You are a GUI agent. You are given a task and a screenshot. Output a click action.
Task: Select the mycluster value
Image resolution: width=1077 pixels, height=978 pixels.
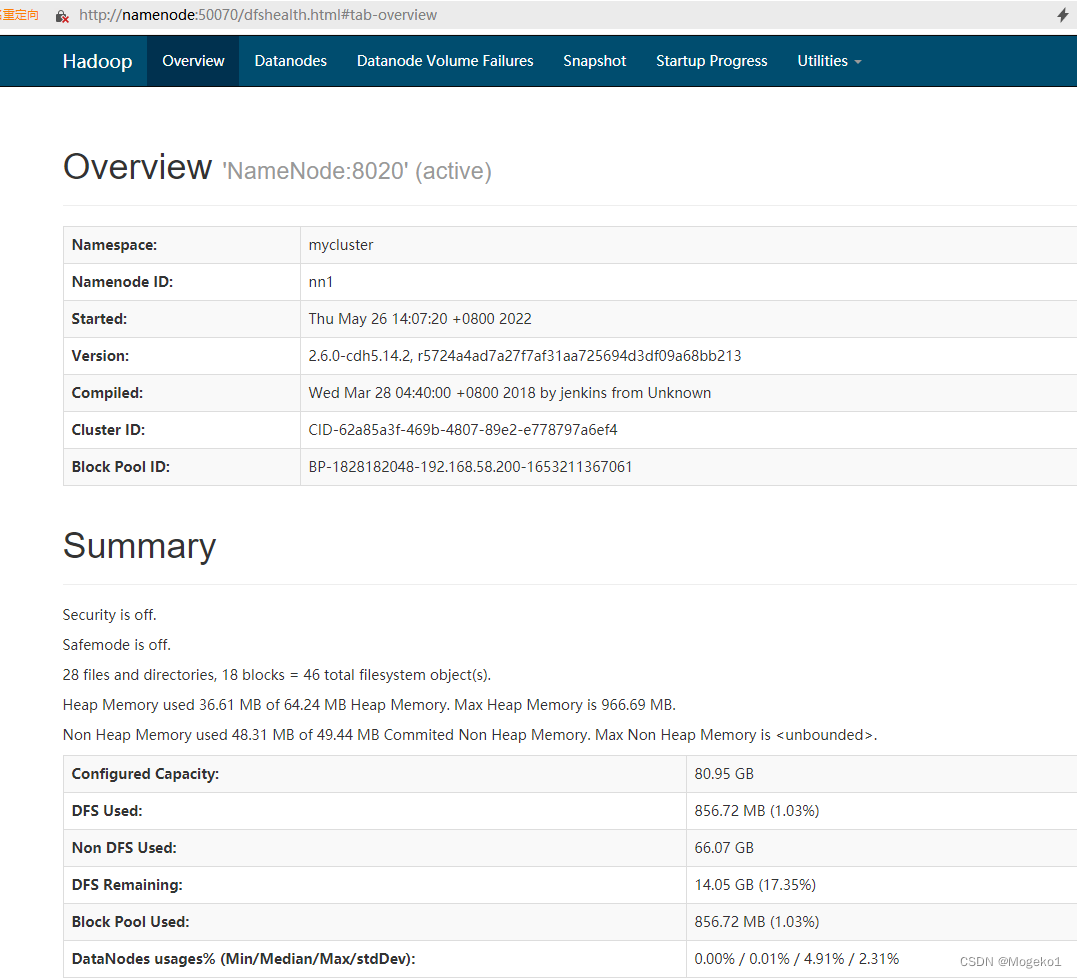click(341, 245)
